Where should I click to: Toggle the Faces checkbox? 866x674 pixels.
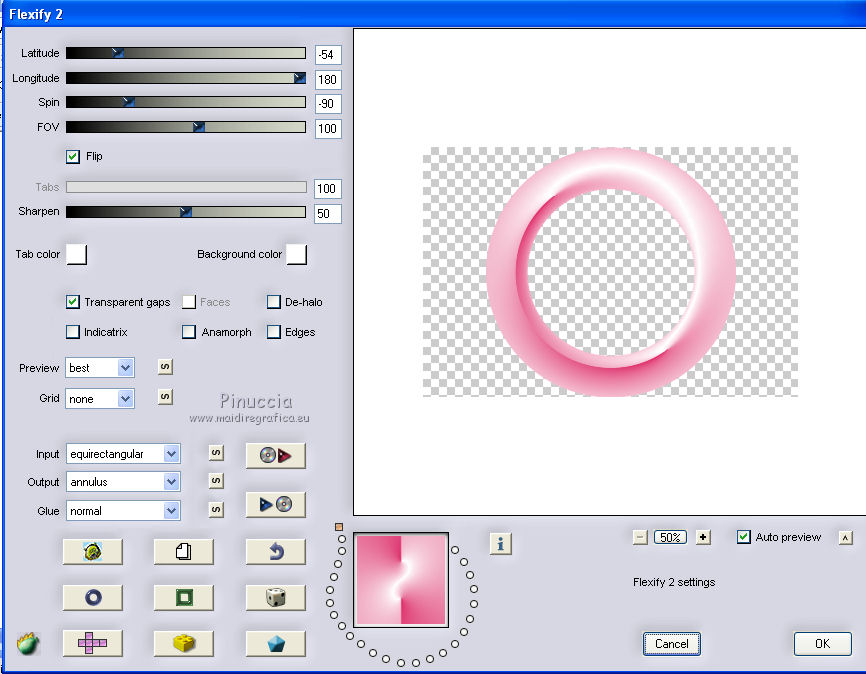click(189, 302)
